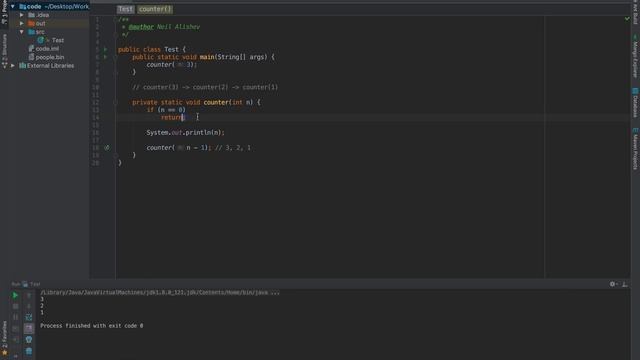This screenshot has width=640, height=360.
Task: Open the Structure tool window tab
Action: 4,51
